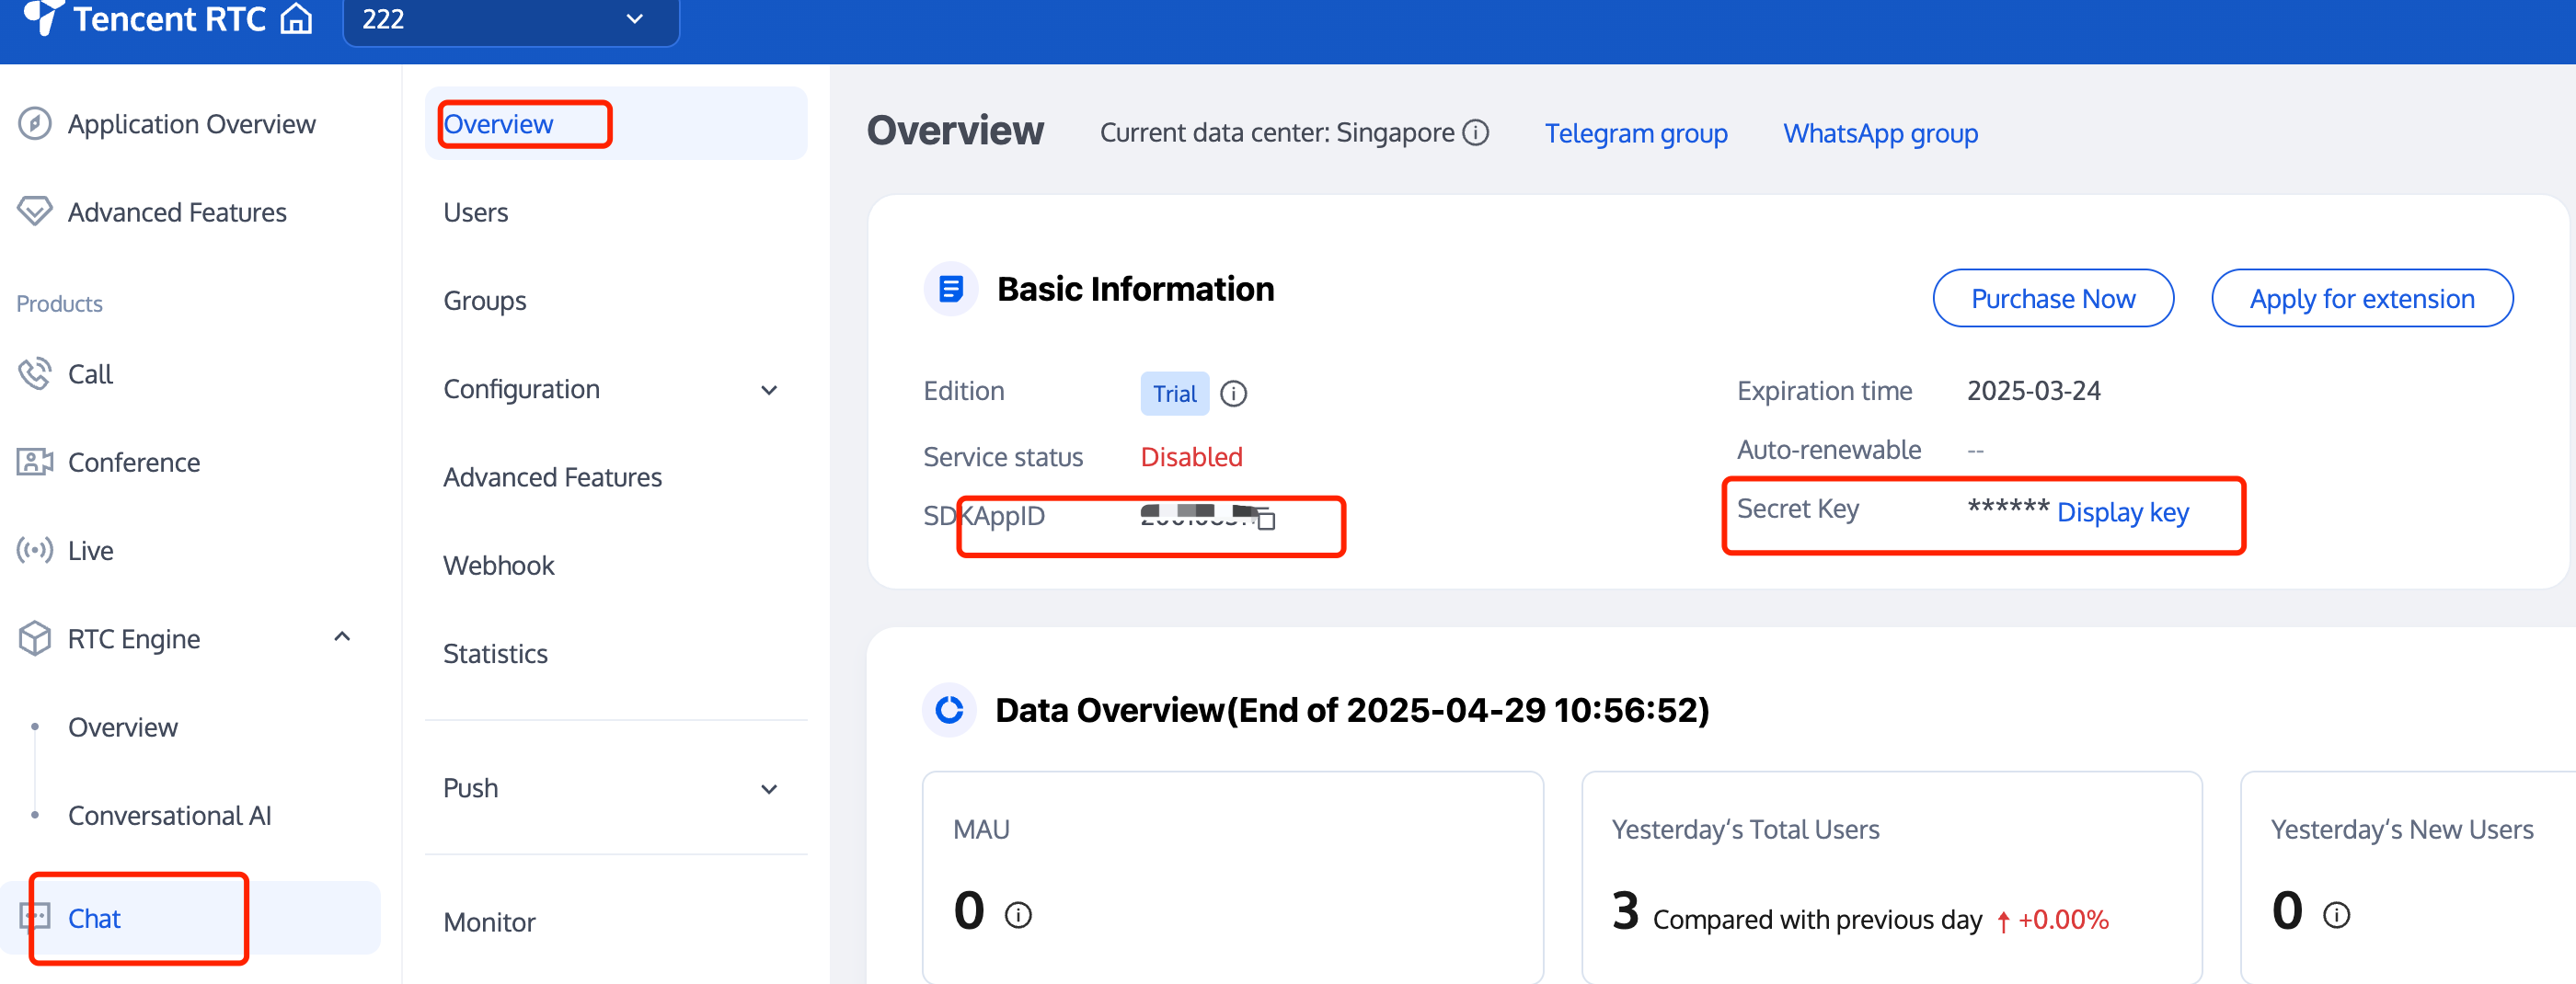Open Application Overview page
Screen dimensions: 2576x984
click(x=191, y=124)
